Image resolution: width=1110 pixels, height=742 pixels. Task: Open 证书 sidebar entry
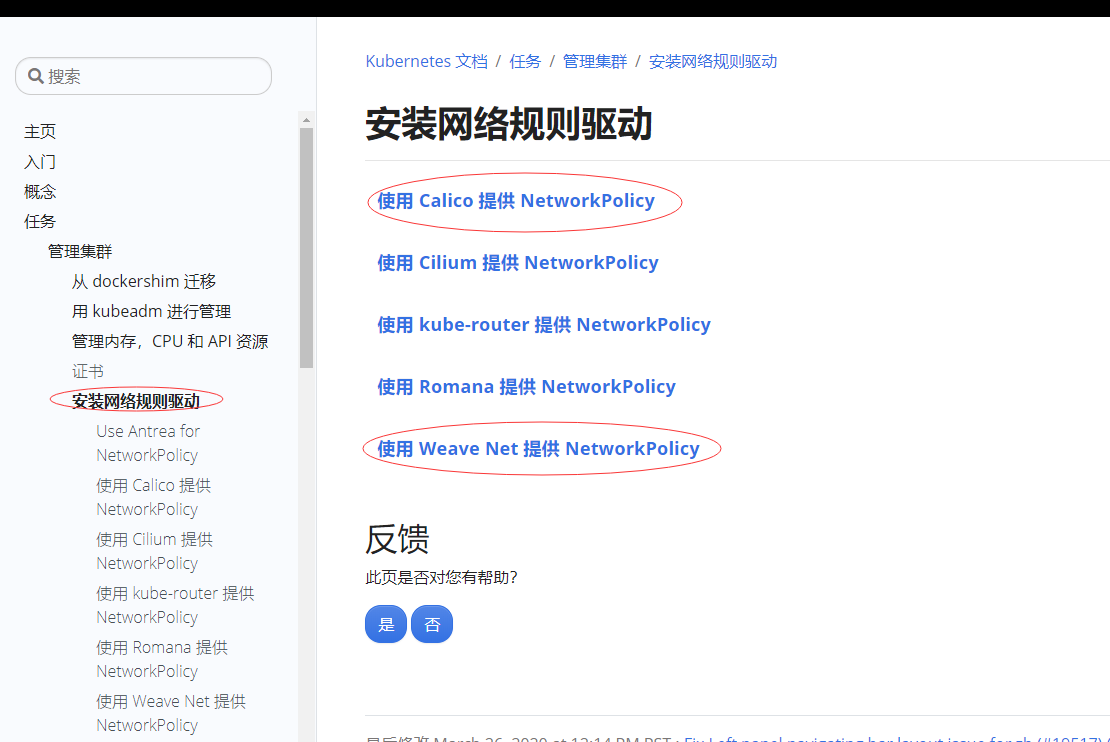[88, 371]
